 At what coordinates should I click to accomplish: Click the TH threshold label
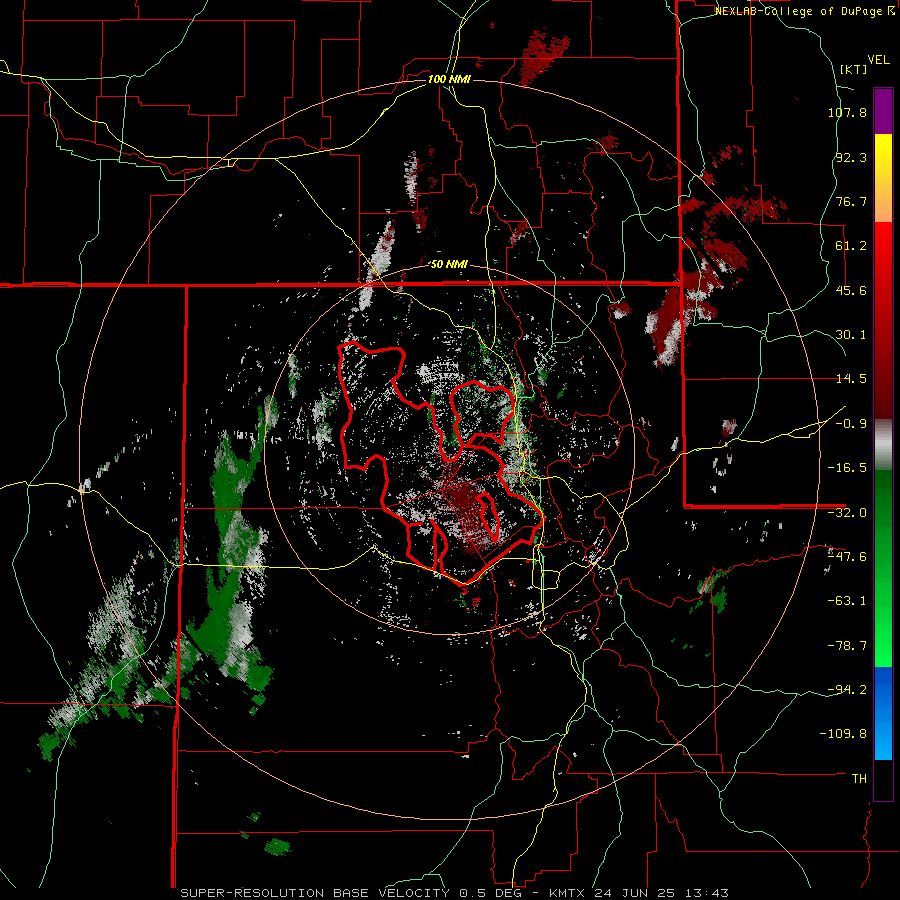tap(859, 778)
